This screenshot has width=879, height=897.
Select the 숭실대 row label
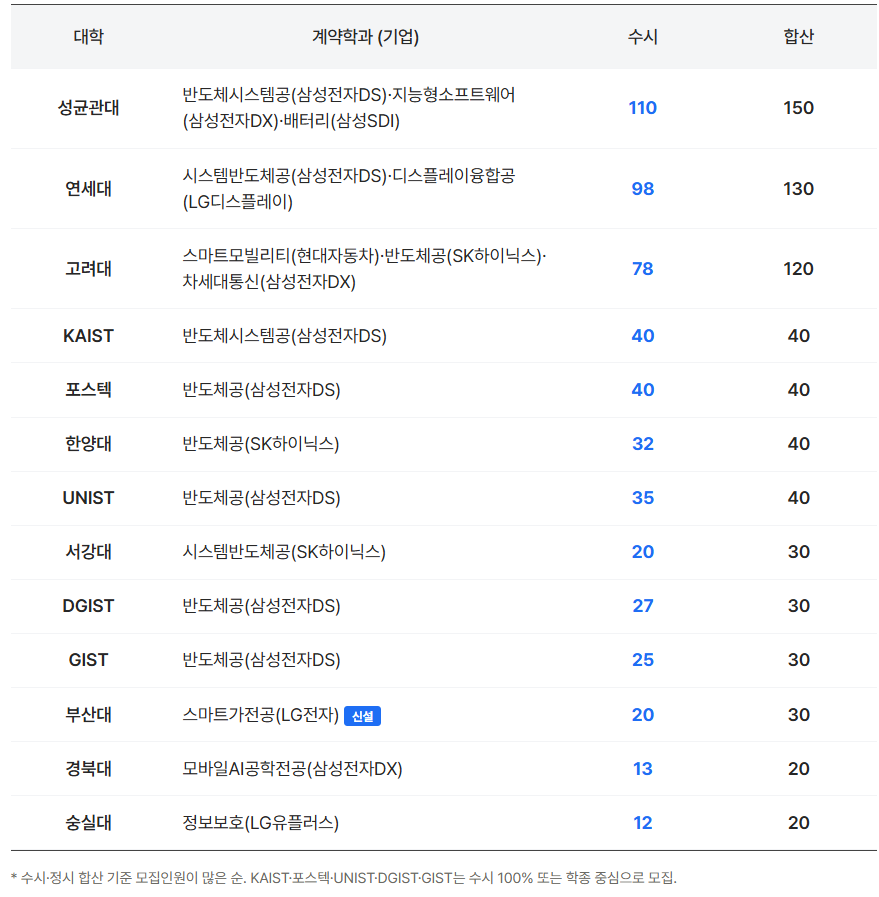point(88,823)
